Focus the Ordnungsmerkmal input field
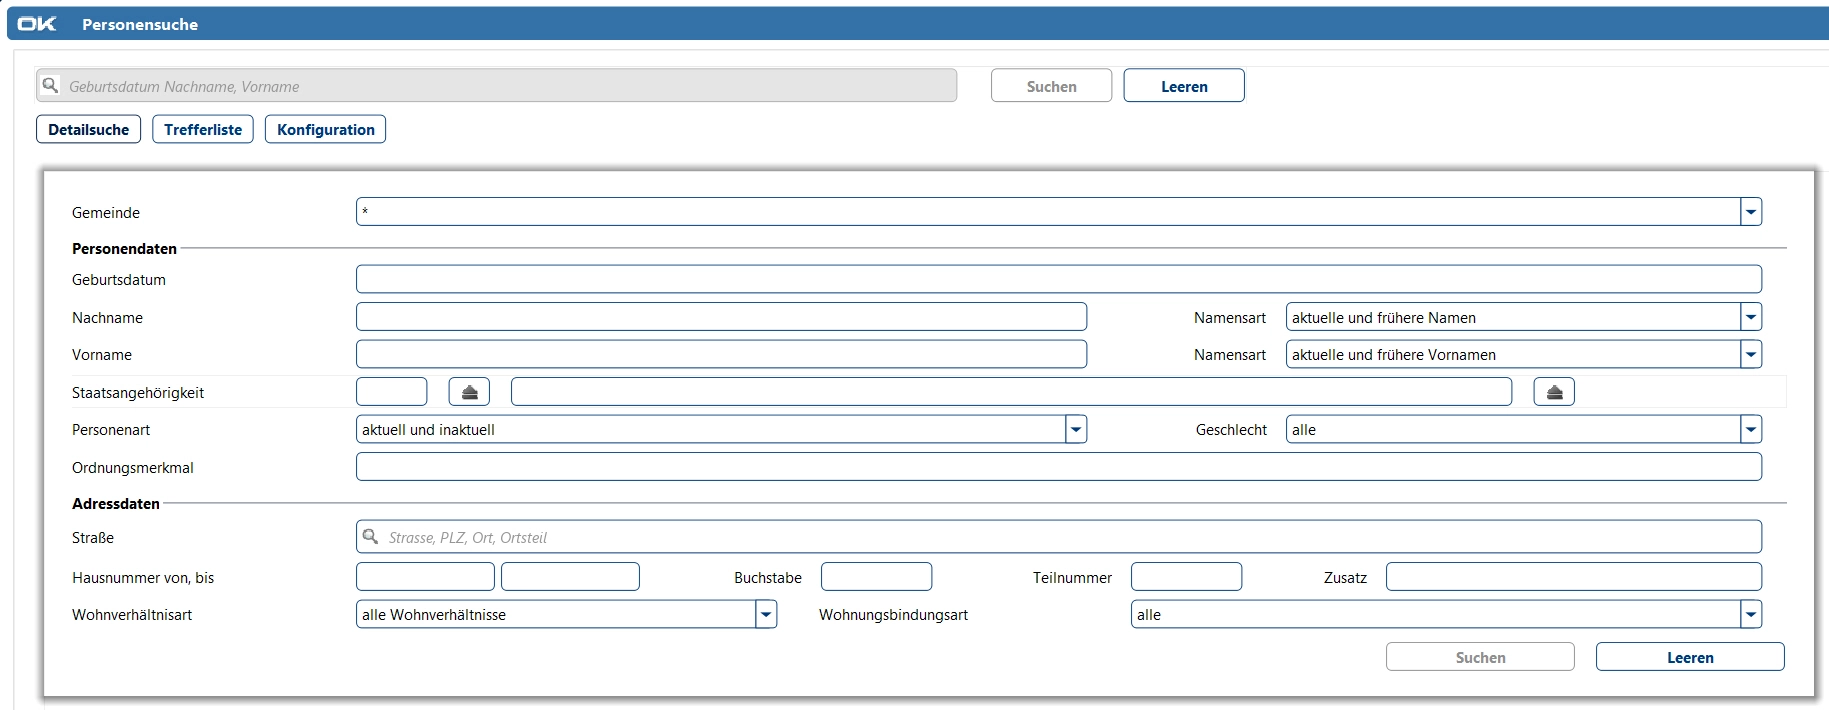 [1058, 467]
